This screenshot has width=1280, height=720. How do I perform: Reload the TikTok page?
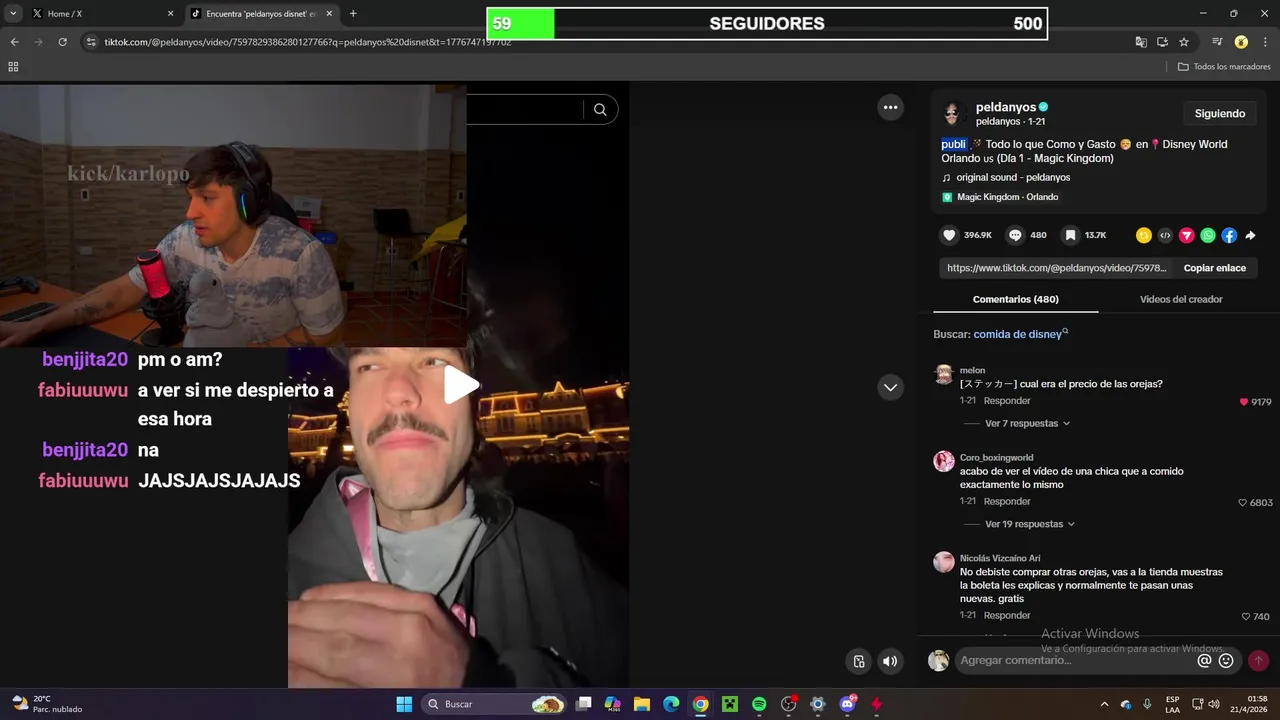[62, 42]
